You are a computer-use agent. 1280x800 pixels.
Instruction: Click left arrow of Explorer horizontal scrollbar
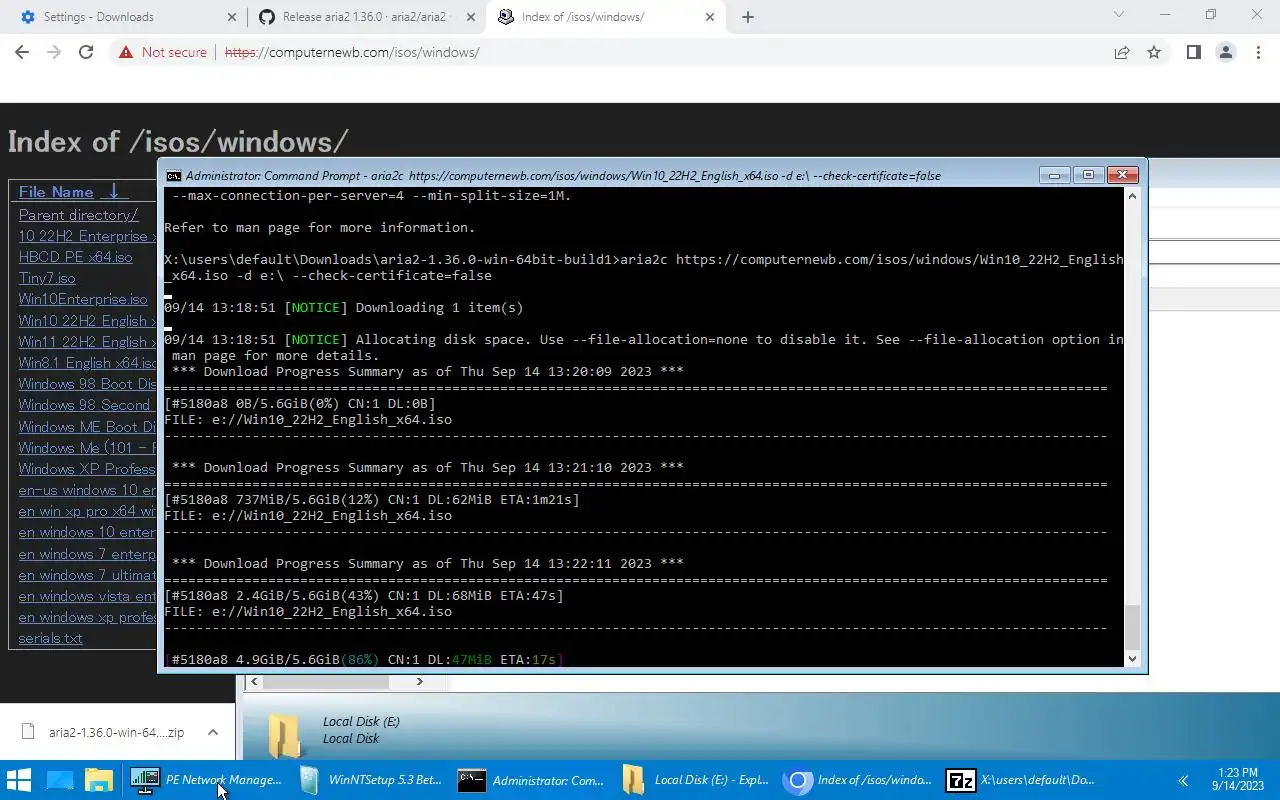click(x=254, y=681)
